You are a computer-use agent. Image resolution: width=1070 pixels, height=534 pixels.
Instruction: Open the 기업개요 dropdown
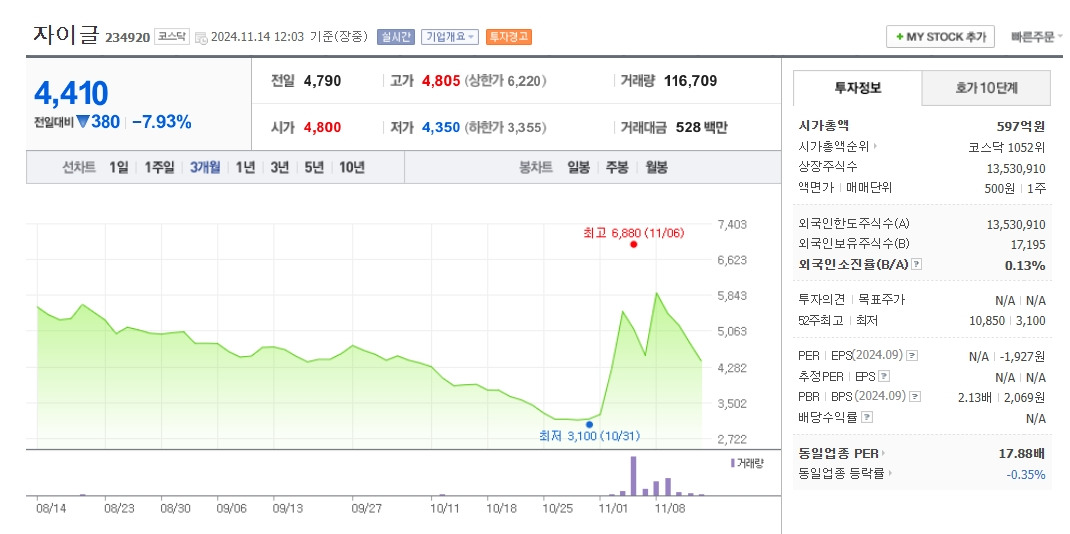pos(450,37)
